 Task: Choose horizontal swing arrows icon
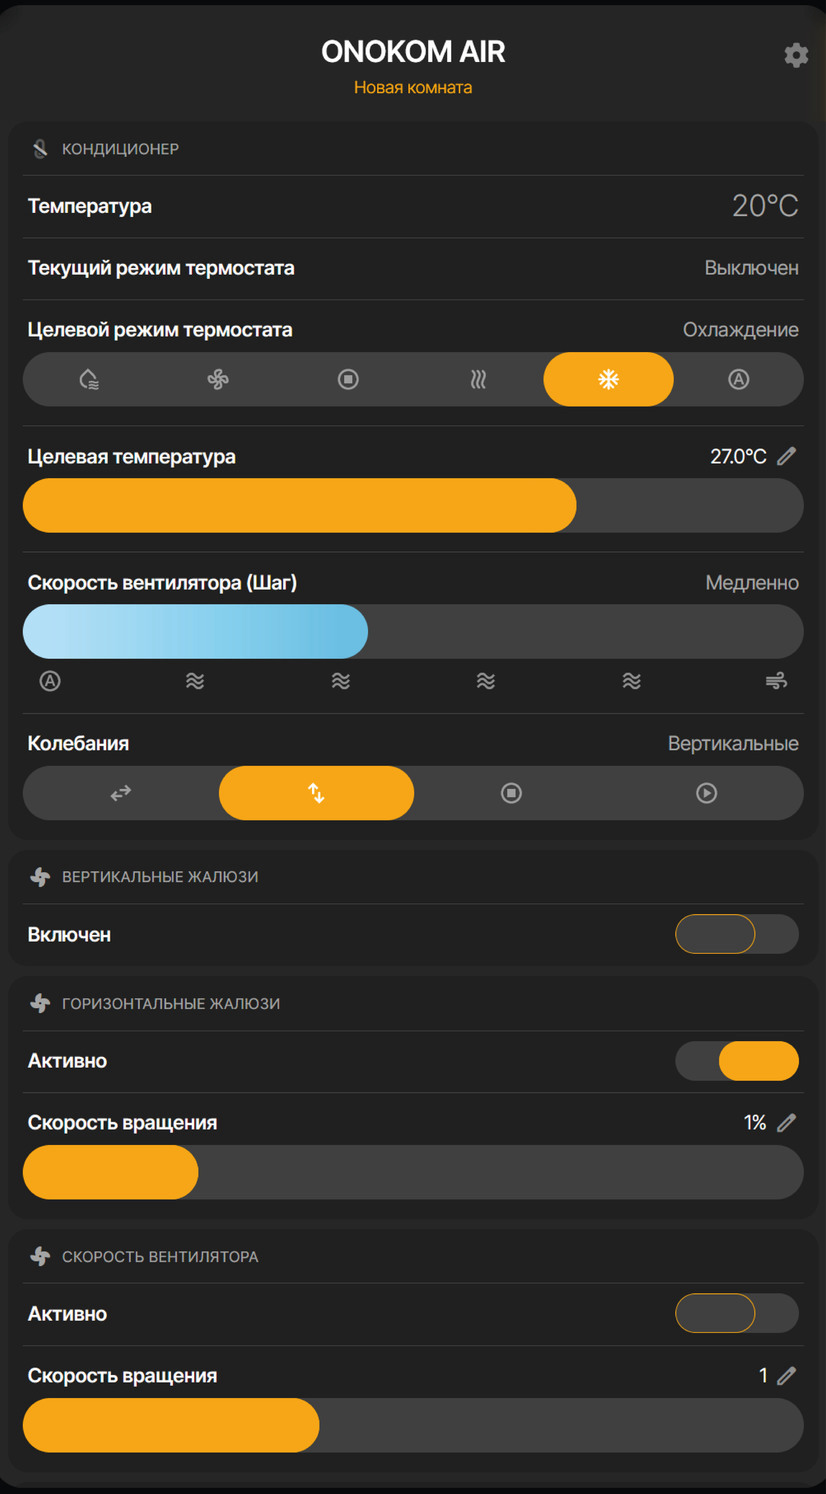point(120,793)
